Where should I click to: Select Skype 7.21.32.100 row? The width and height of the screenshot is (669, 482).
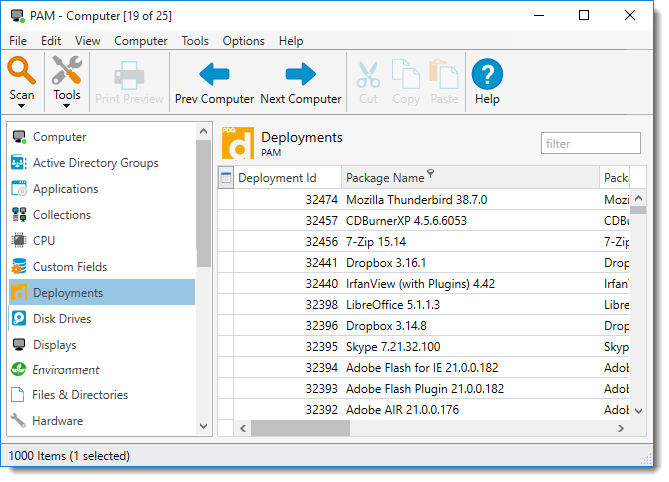[x=424, y=346]
